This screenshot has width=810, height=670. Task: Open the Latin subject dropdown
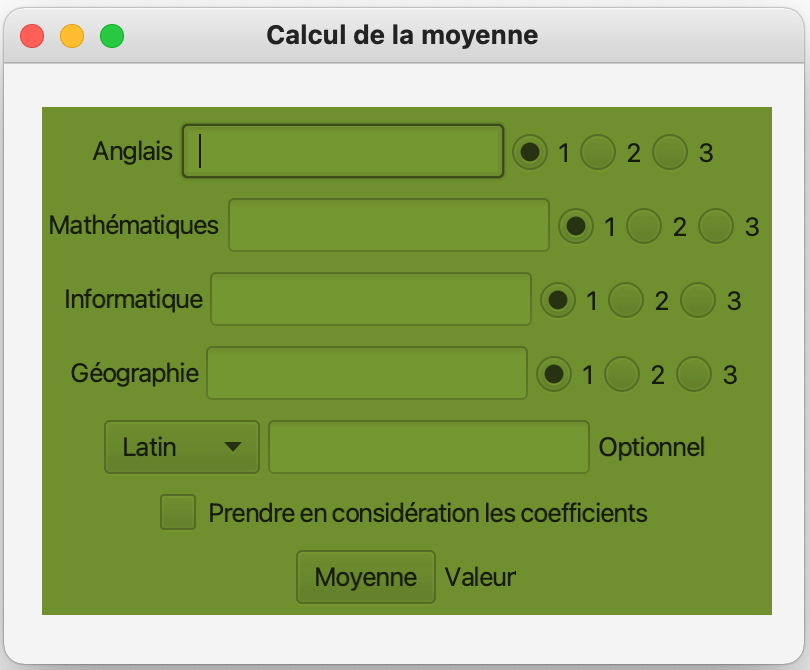pos(182,447)
